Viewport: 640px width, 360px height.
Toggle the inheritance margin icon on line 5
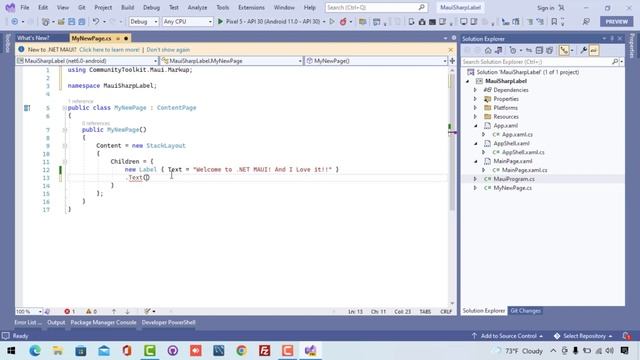(x=27, y=108)
